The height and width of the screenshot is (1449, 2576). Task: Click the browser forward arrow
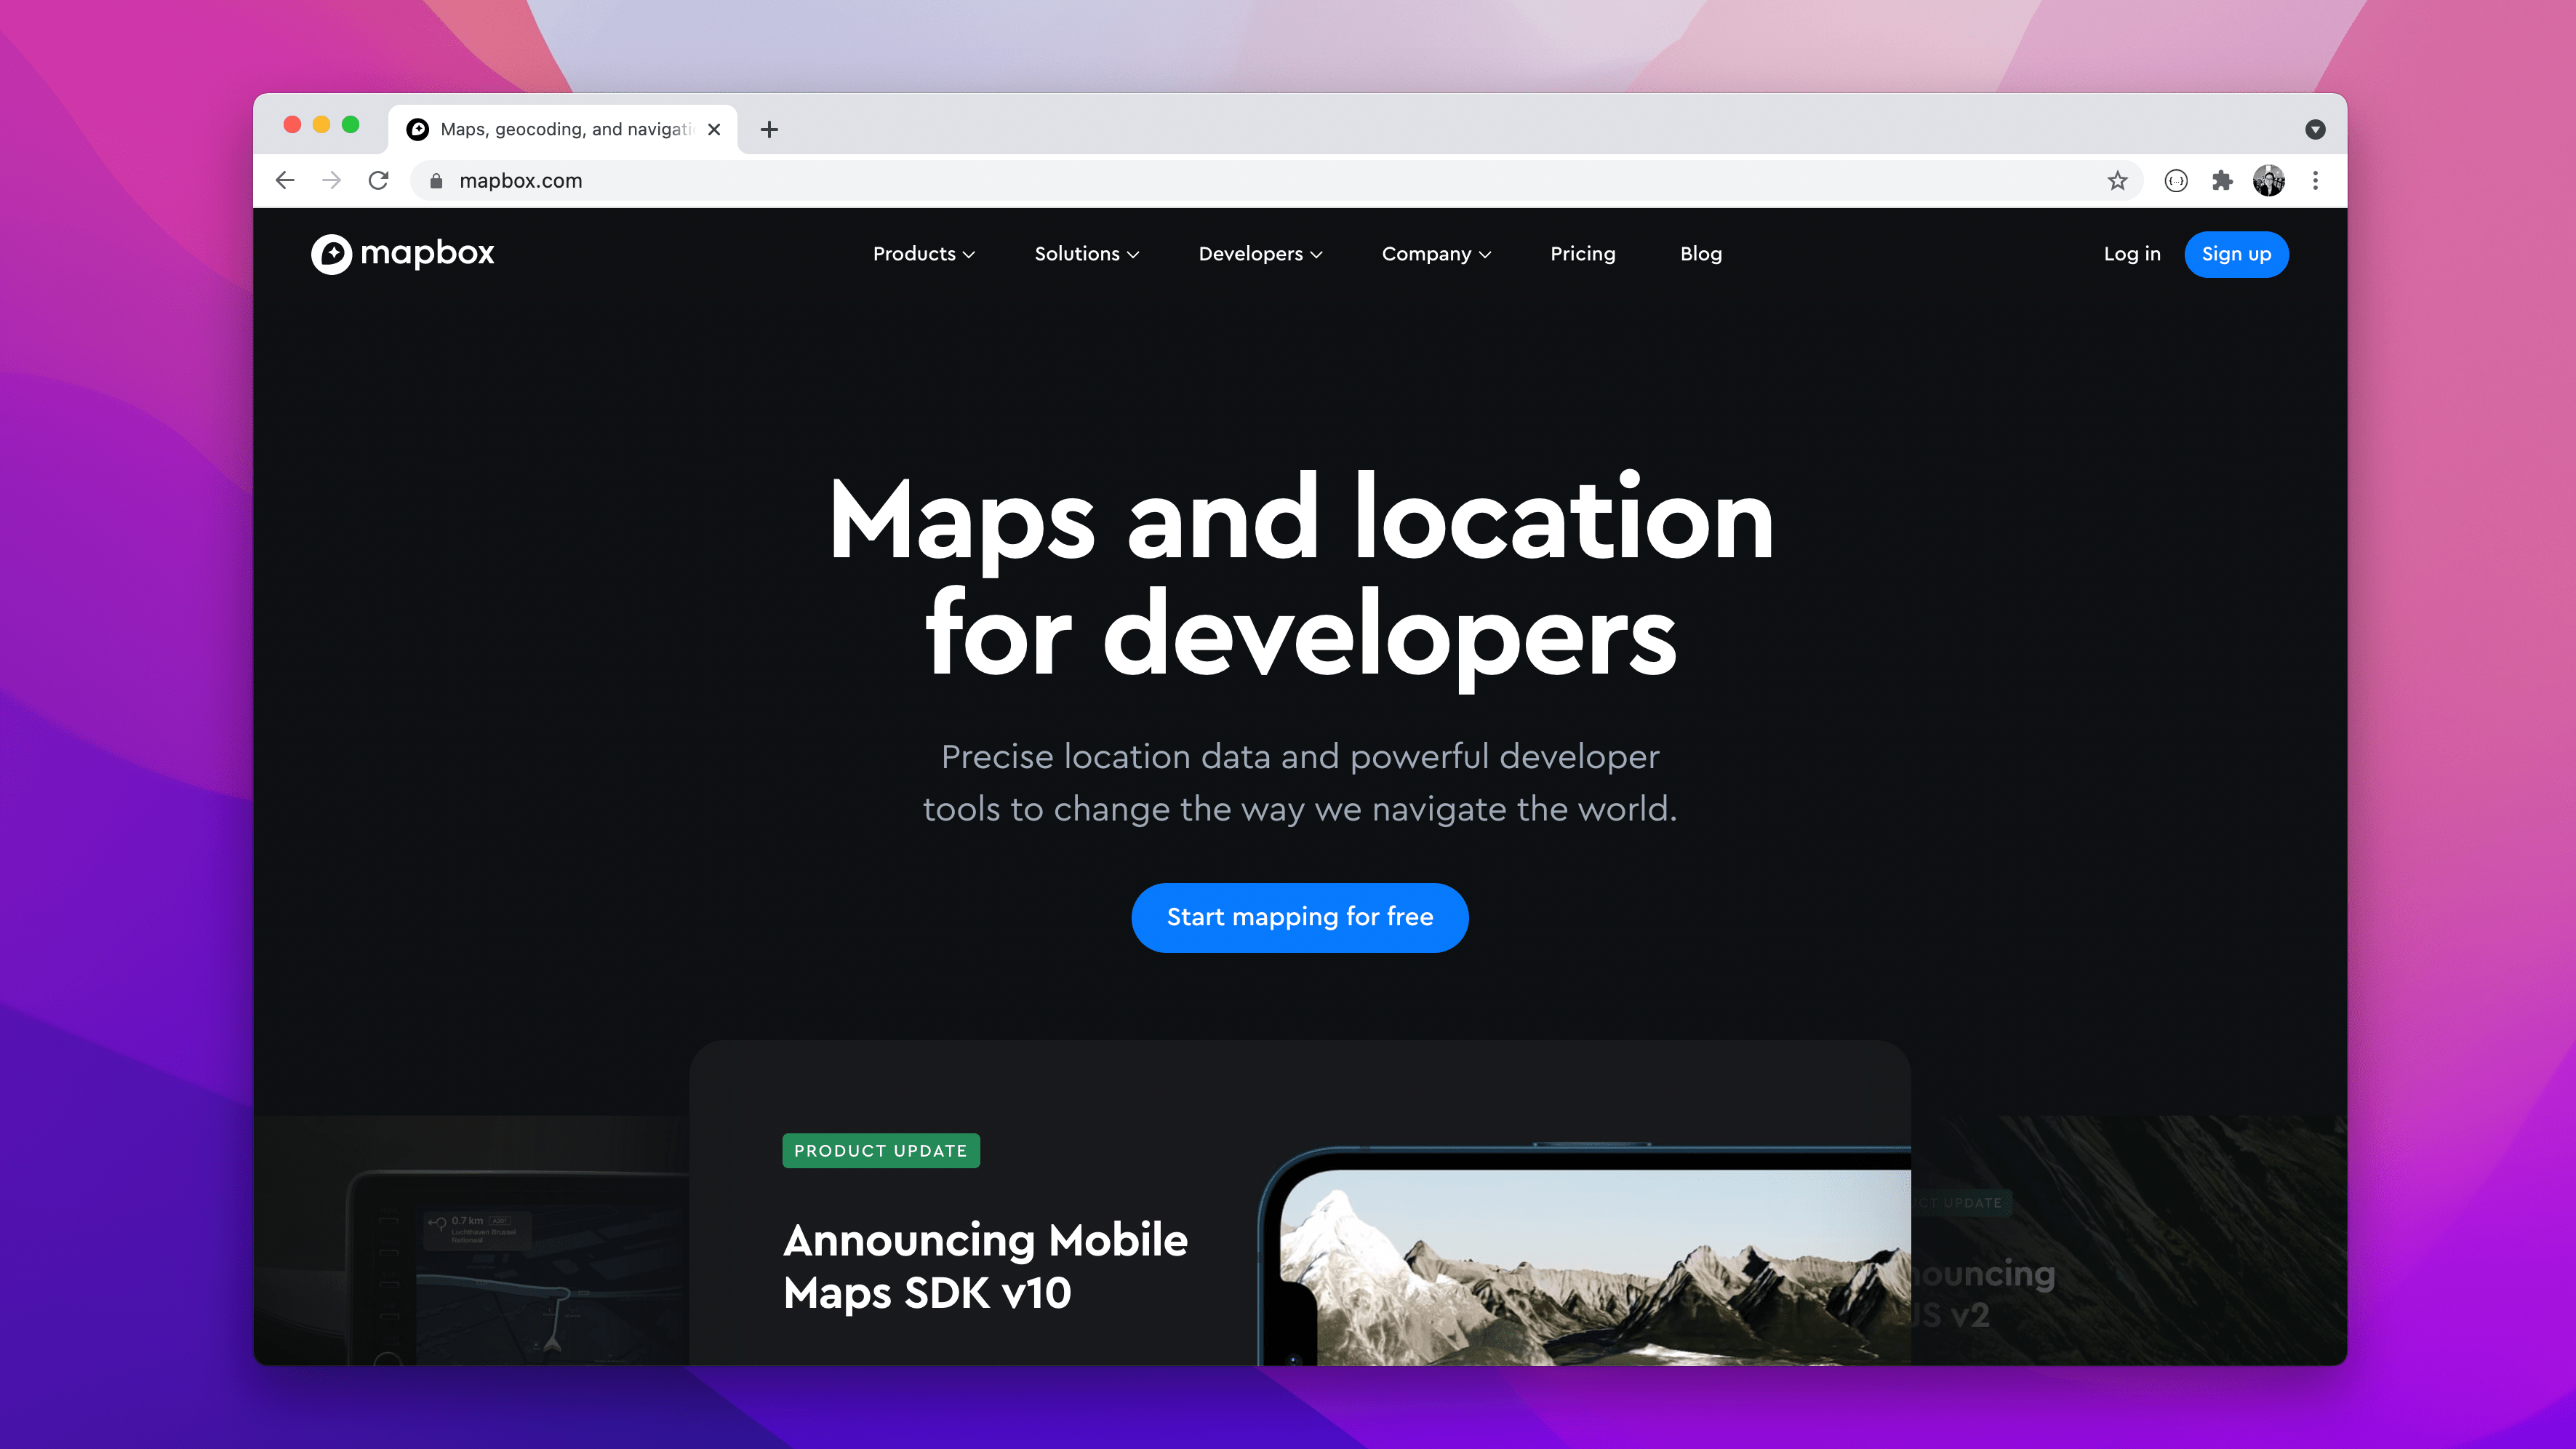(332, 181)
